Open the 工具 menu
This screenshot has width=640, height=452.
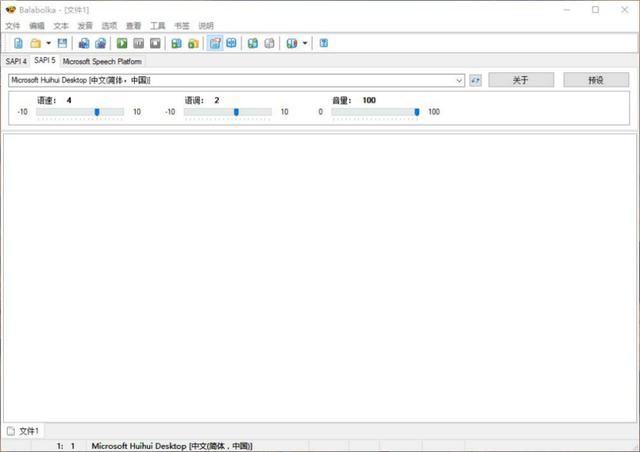pos(158,26)
